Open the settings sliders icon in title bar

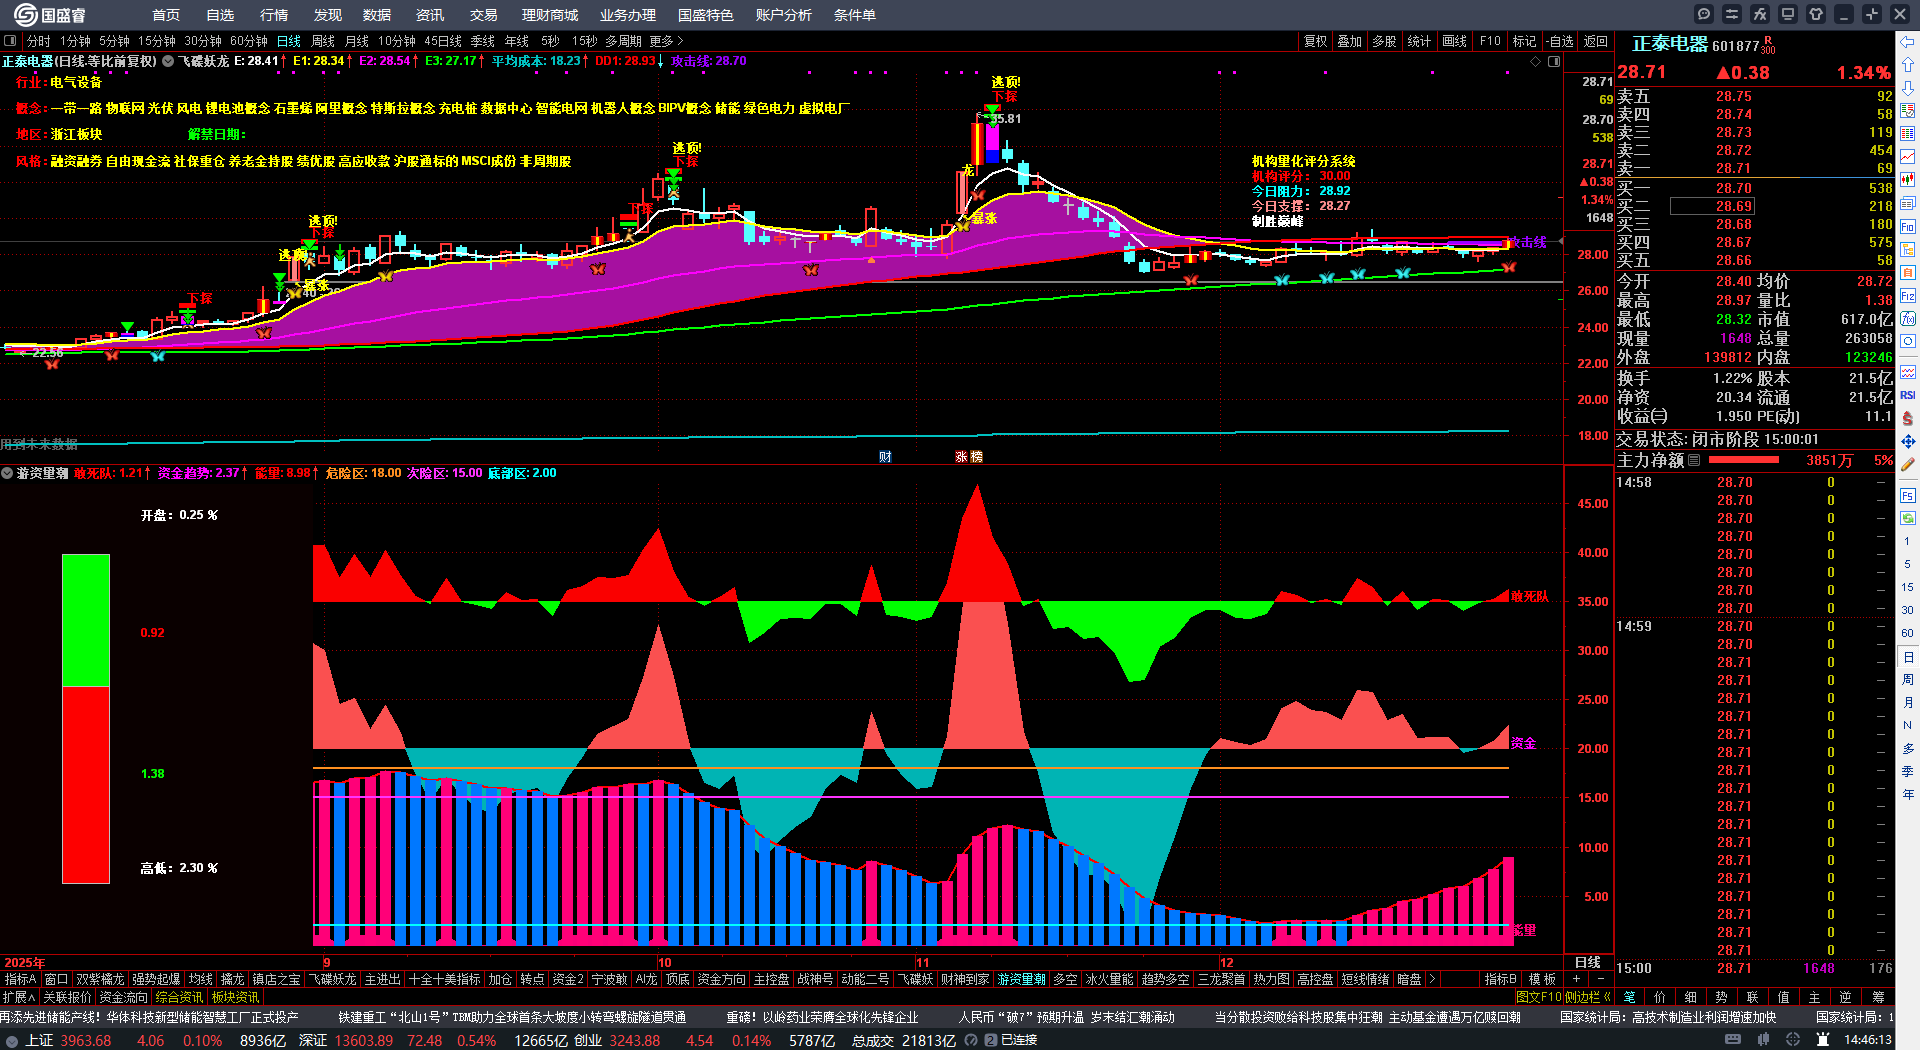(x=1732, y=14)
